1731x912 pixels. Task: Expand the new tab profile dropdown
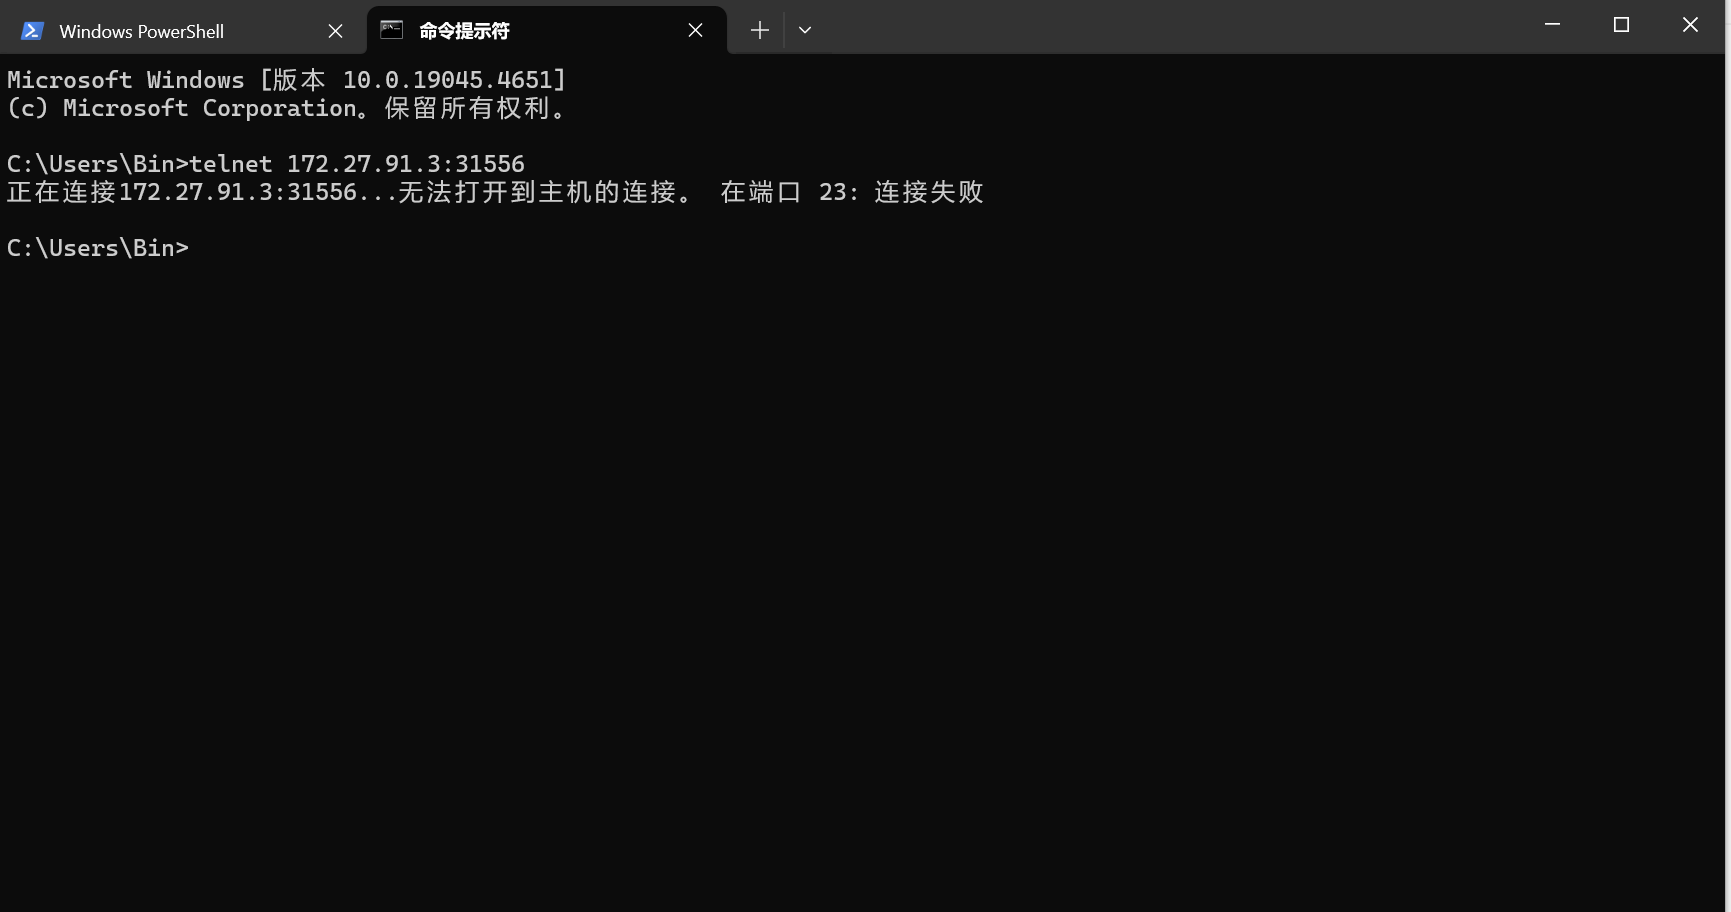pyautogui.click(x=805, y=30)
